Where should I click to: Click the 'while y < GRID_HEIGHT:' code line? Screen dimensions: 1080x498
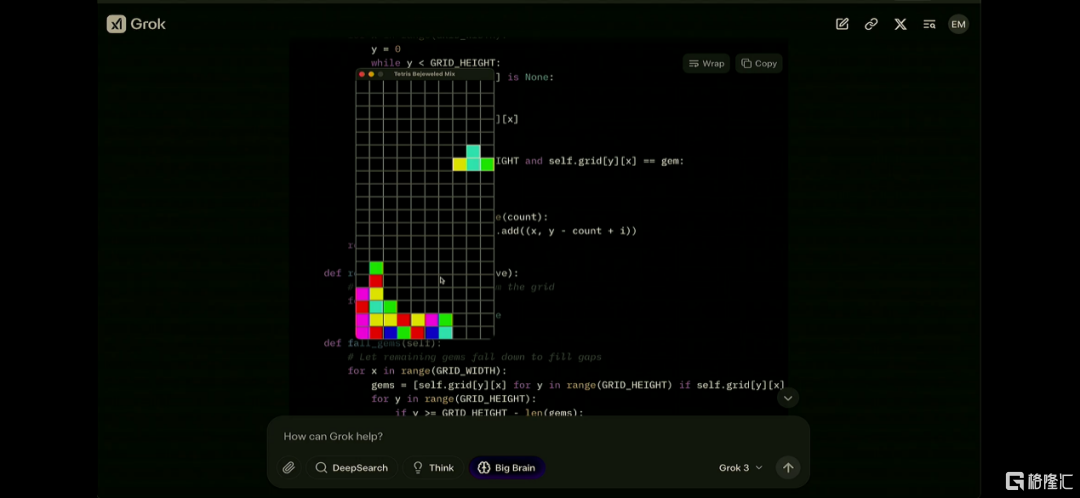436,63
